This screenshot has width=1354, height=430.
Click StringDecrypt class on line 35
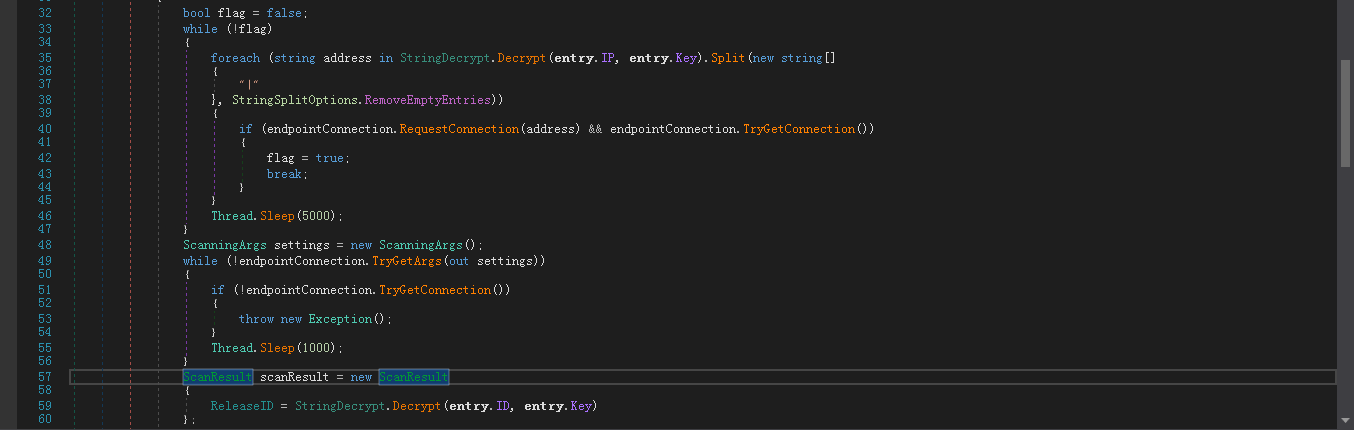pos(437,58)
